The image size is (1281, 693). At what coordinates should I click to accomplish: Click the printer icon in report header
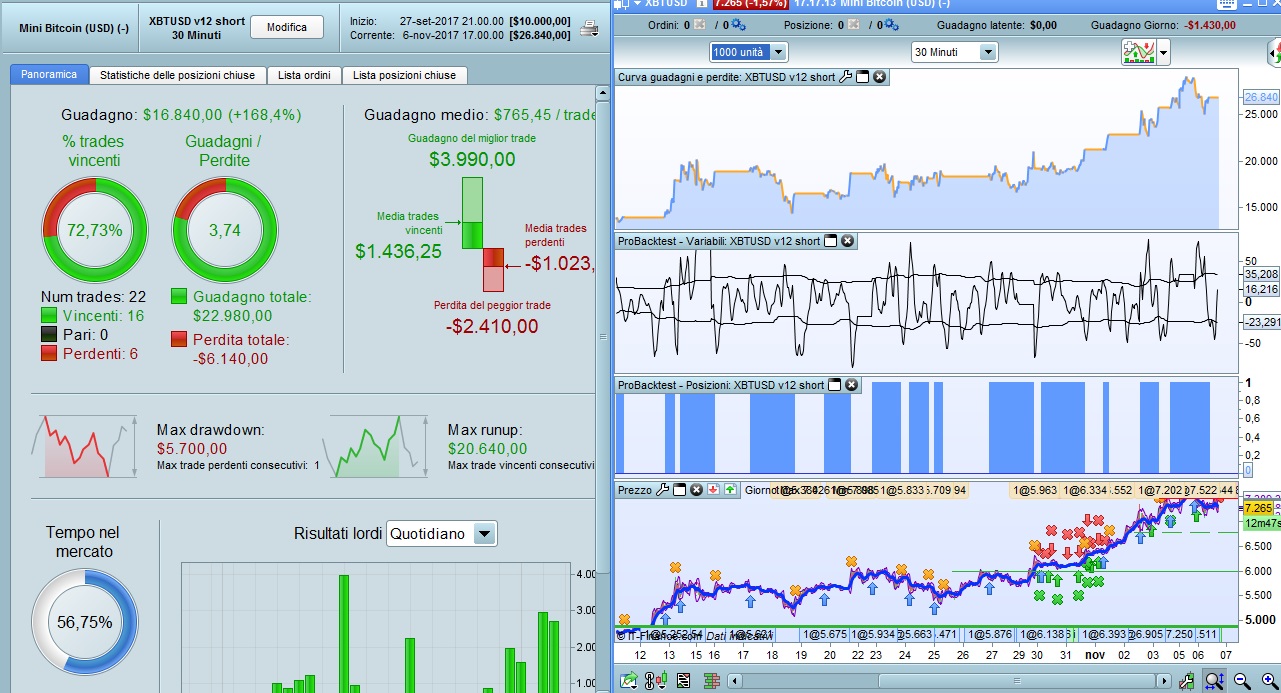(590, 27)
